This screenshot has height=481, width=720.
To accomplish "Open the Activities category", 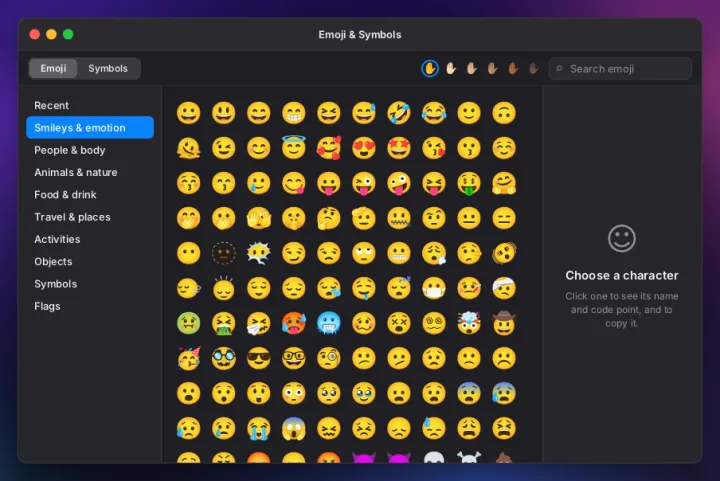I will [x=90, y=239].
